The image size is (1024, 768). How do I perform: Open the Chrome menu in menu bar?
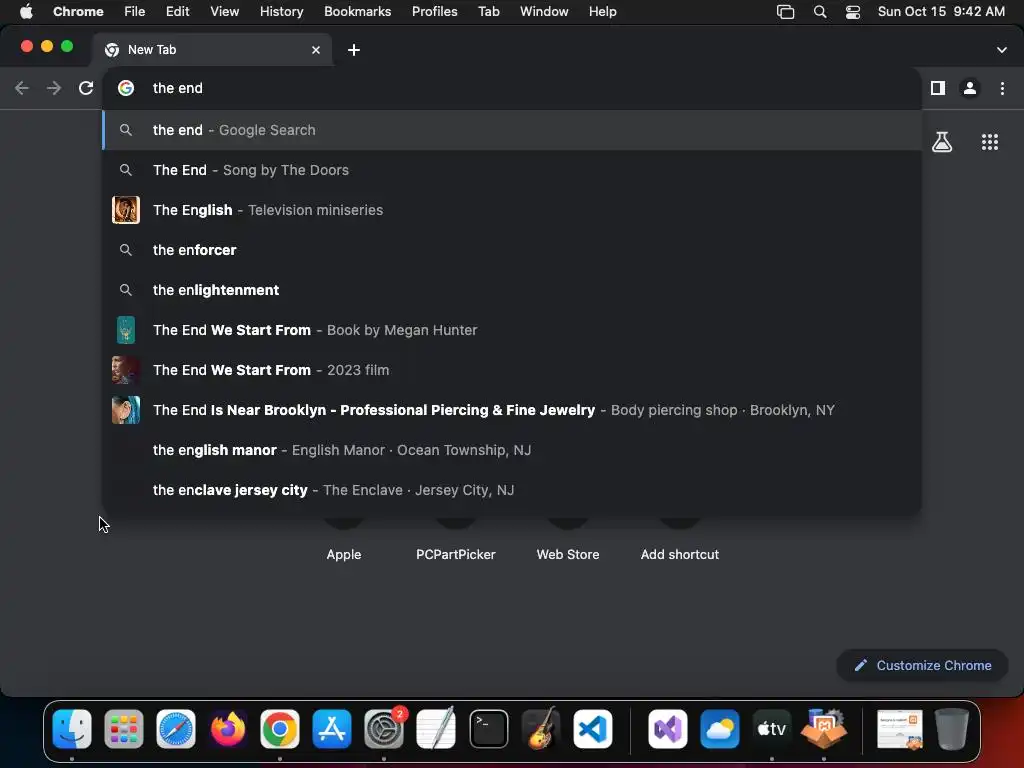(78, 12)
